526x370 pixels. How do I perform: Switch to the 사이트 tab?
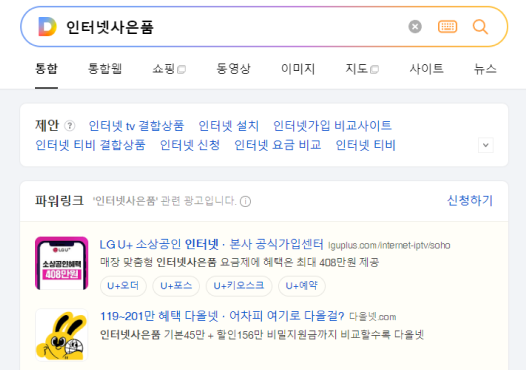pyautogui.click(x=426, y=69)
